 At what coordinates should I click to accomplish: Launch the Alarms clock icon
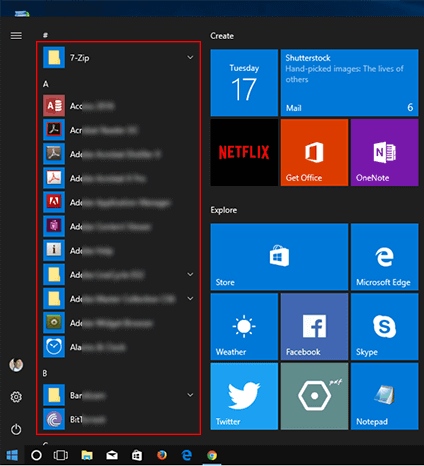[54, 347]
